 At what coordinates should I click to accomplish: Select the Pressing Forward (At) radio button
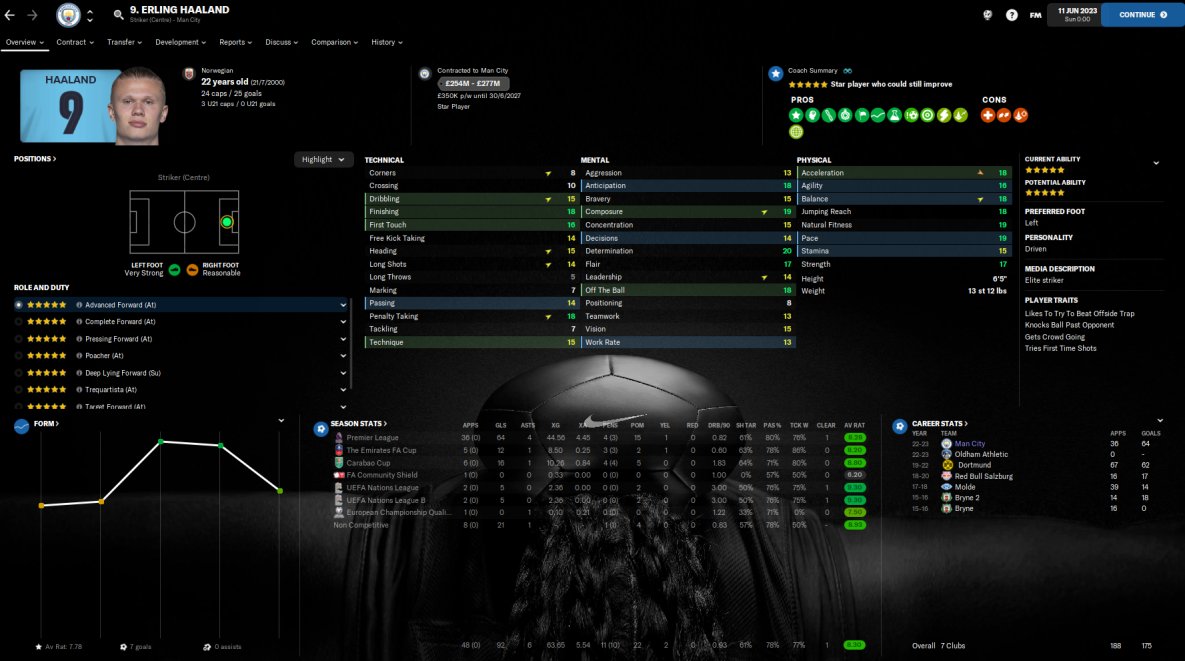pos(19,339)
